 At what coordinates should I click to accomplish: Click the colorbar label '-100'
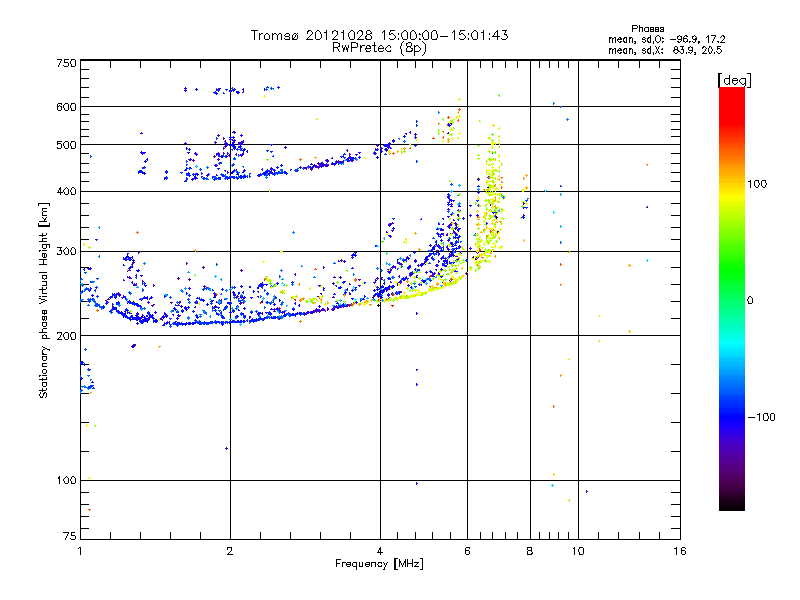pos(761,417)
